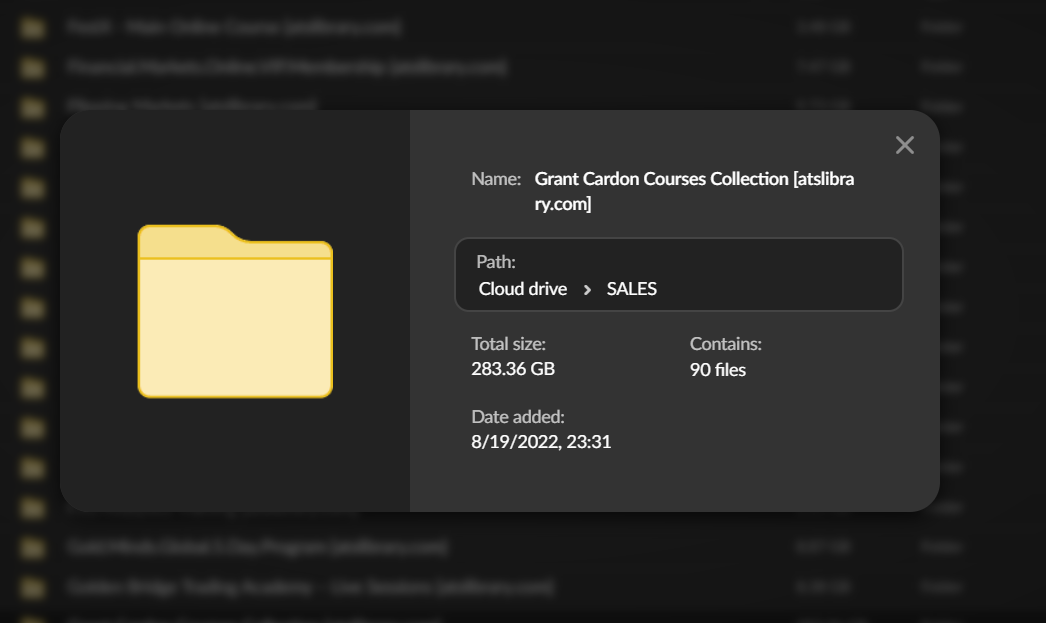Click inside the Path box of the dialog

pos(680,274)
